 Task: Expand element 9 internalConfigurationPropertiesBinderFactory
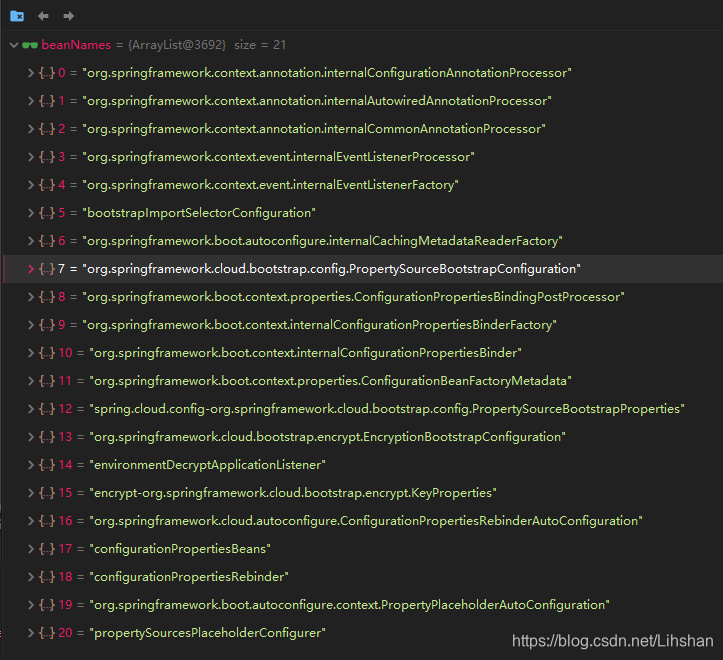31,325
